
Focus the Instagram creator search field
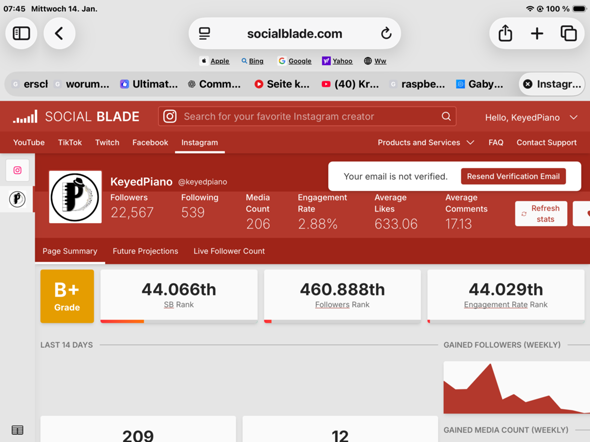pos(307,117)
